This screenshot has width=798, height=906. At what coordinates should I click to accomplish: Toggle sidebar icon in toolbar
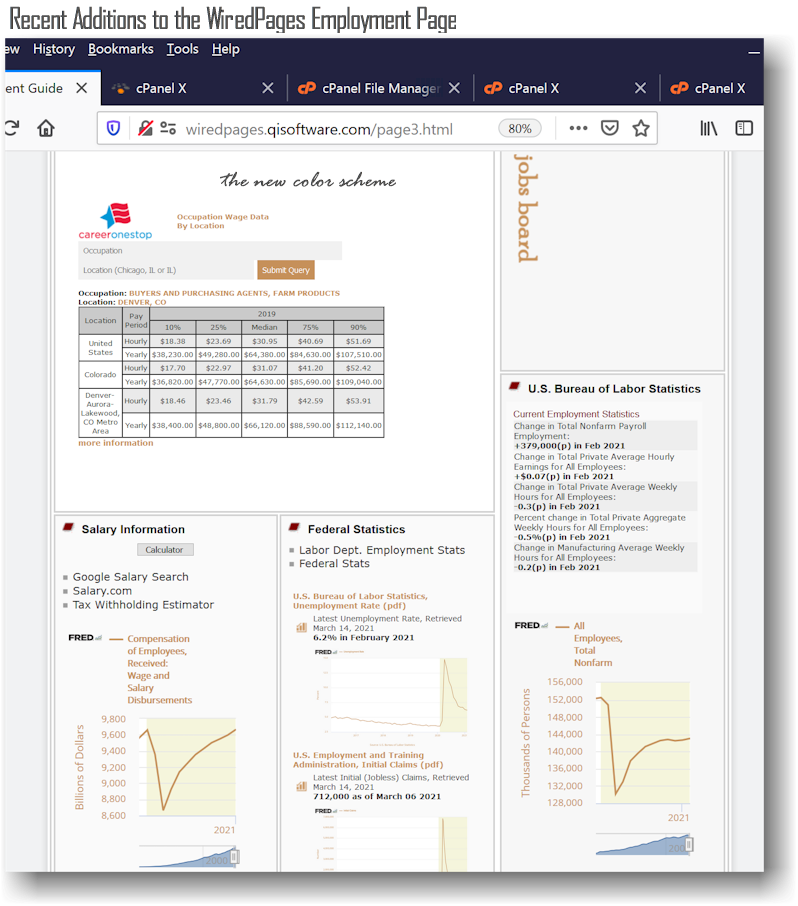(x=744, y=128)
